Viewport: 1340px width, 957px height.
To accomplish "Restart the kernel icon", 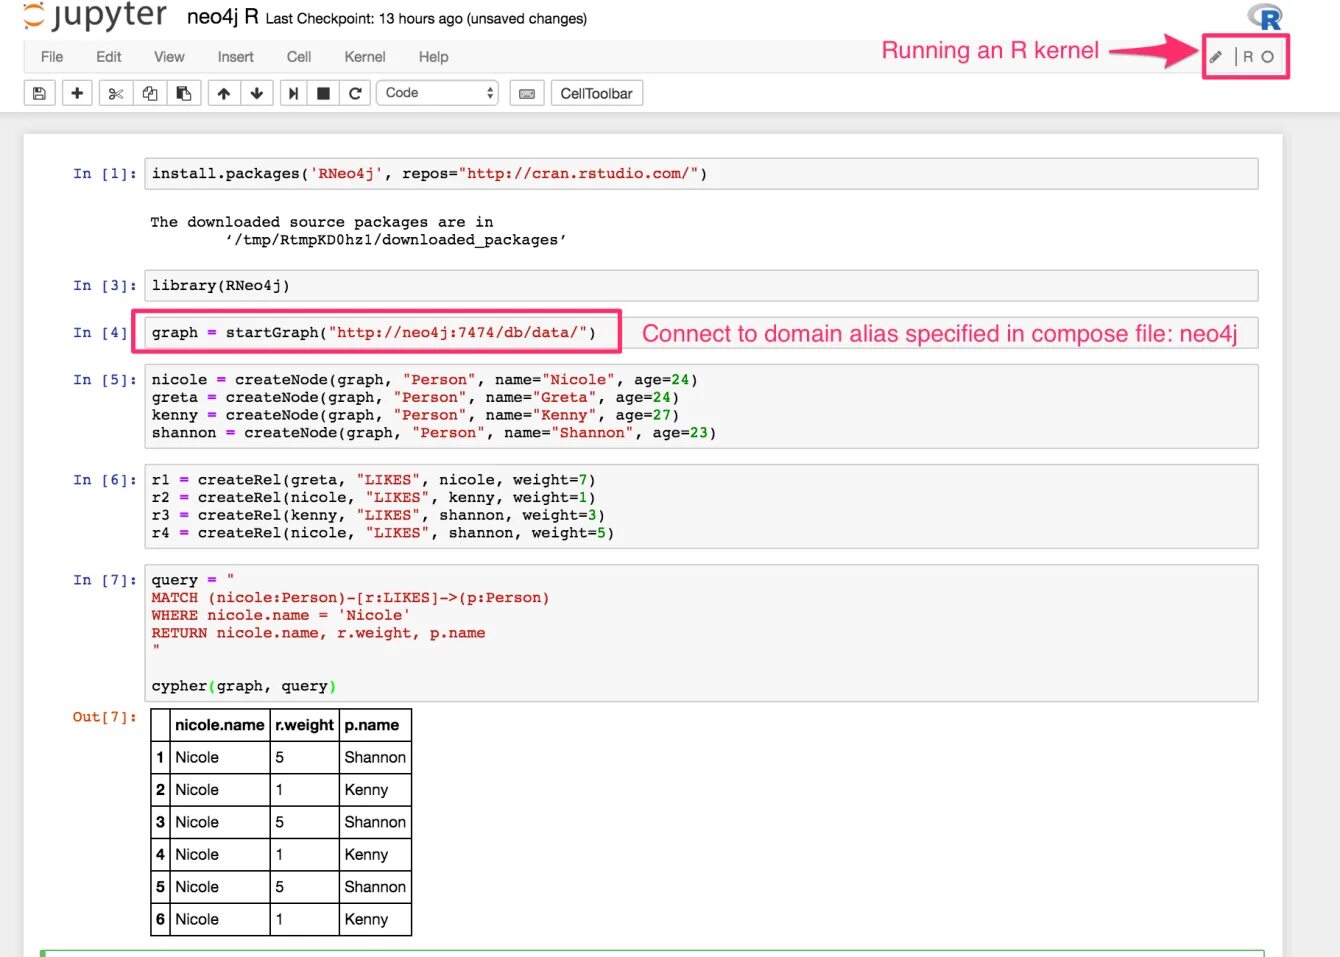I will [355, 93].
